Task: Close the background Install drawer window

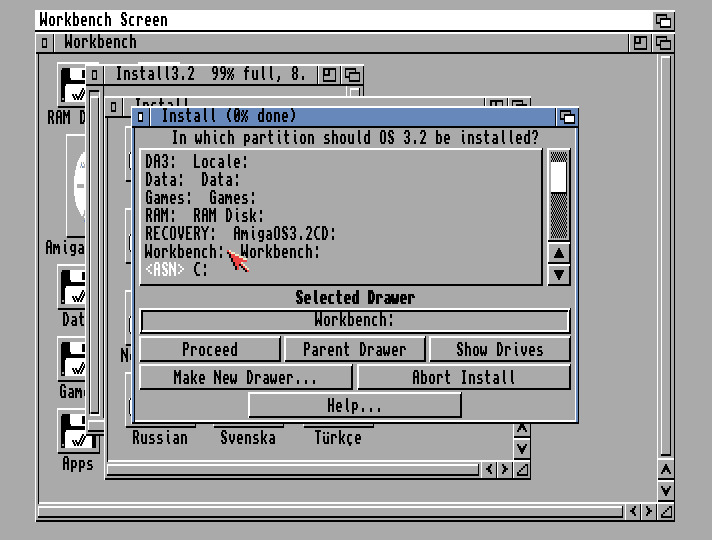Action: pos(114,107)
